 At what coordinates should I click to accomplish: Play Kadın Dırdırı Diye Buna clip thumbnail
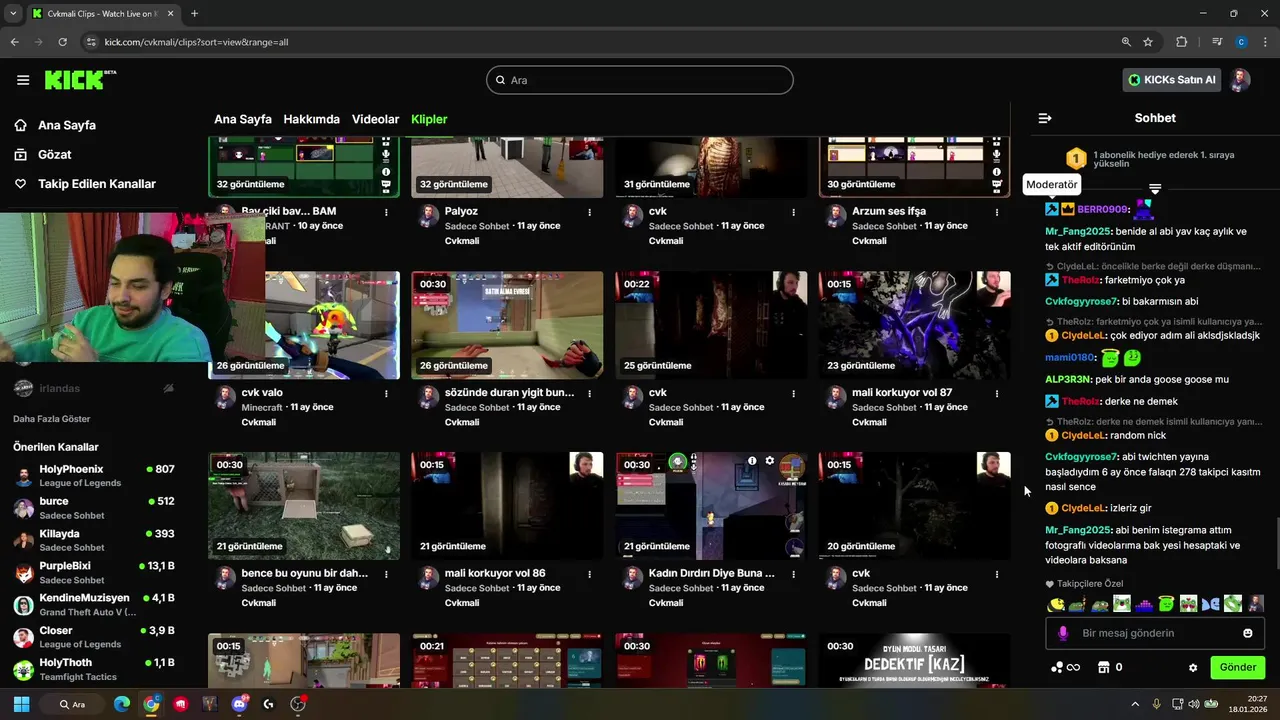(x=711, y=506)
